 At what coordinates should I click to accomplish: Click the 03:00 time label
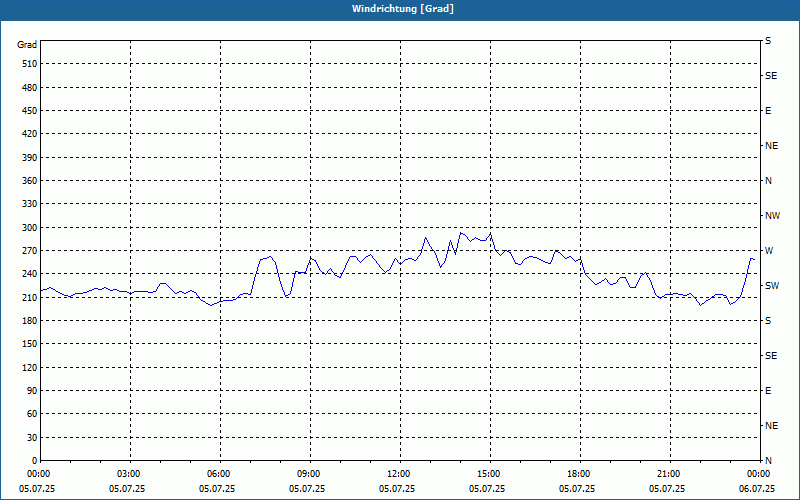pos(127,473)
